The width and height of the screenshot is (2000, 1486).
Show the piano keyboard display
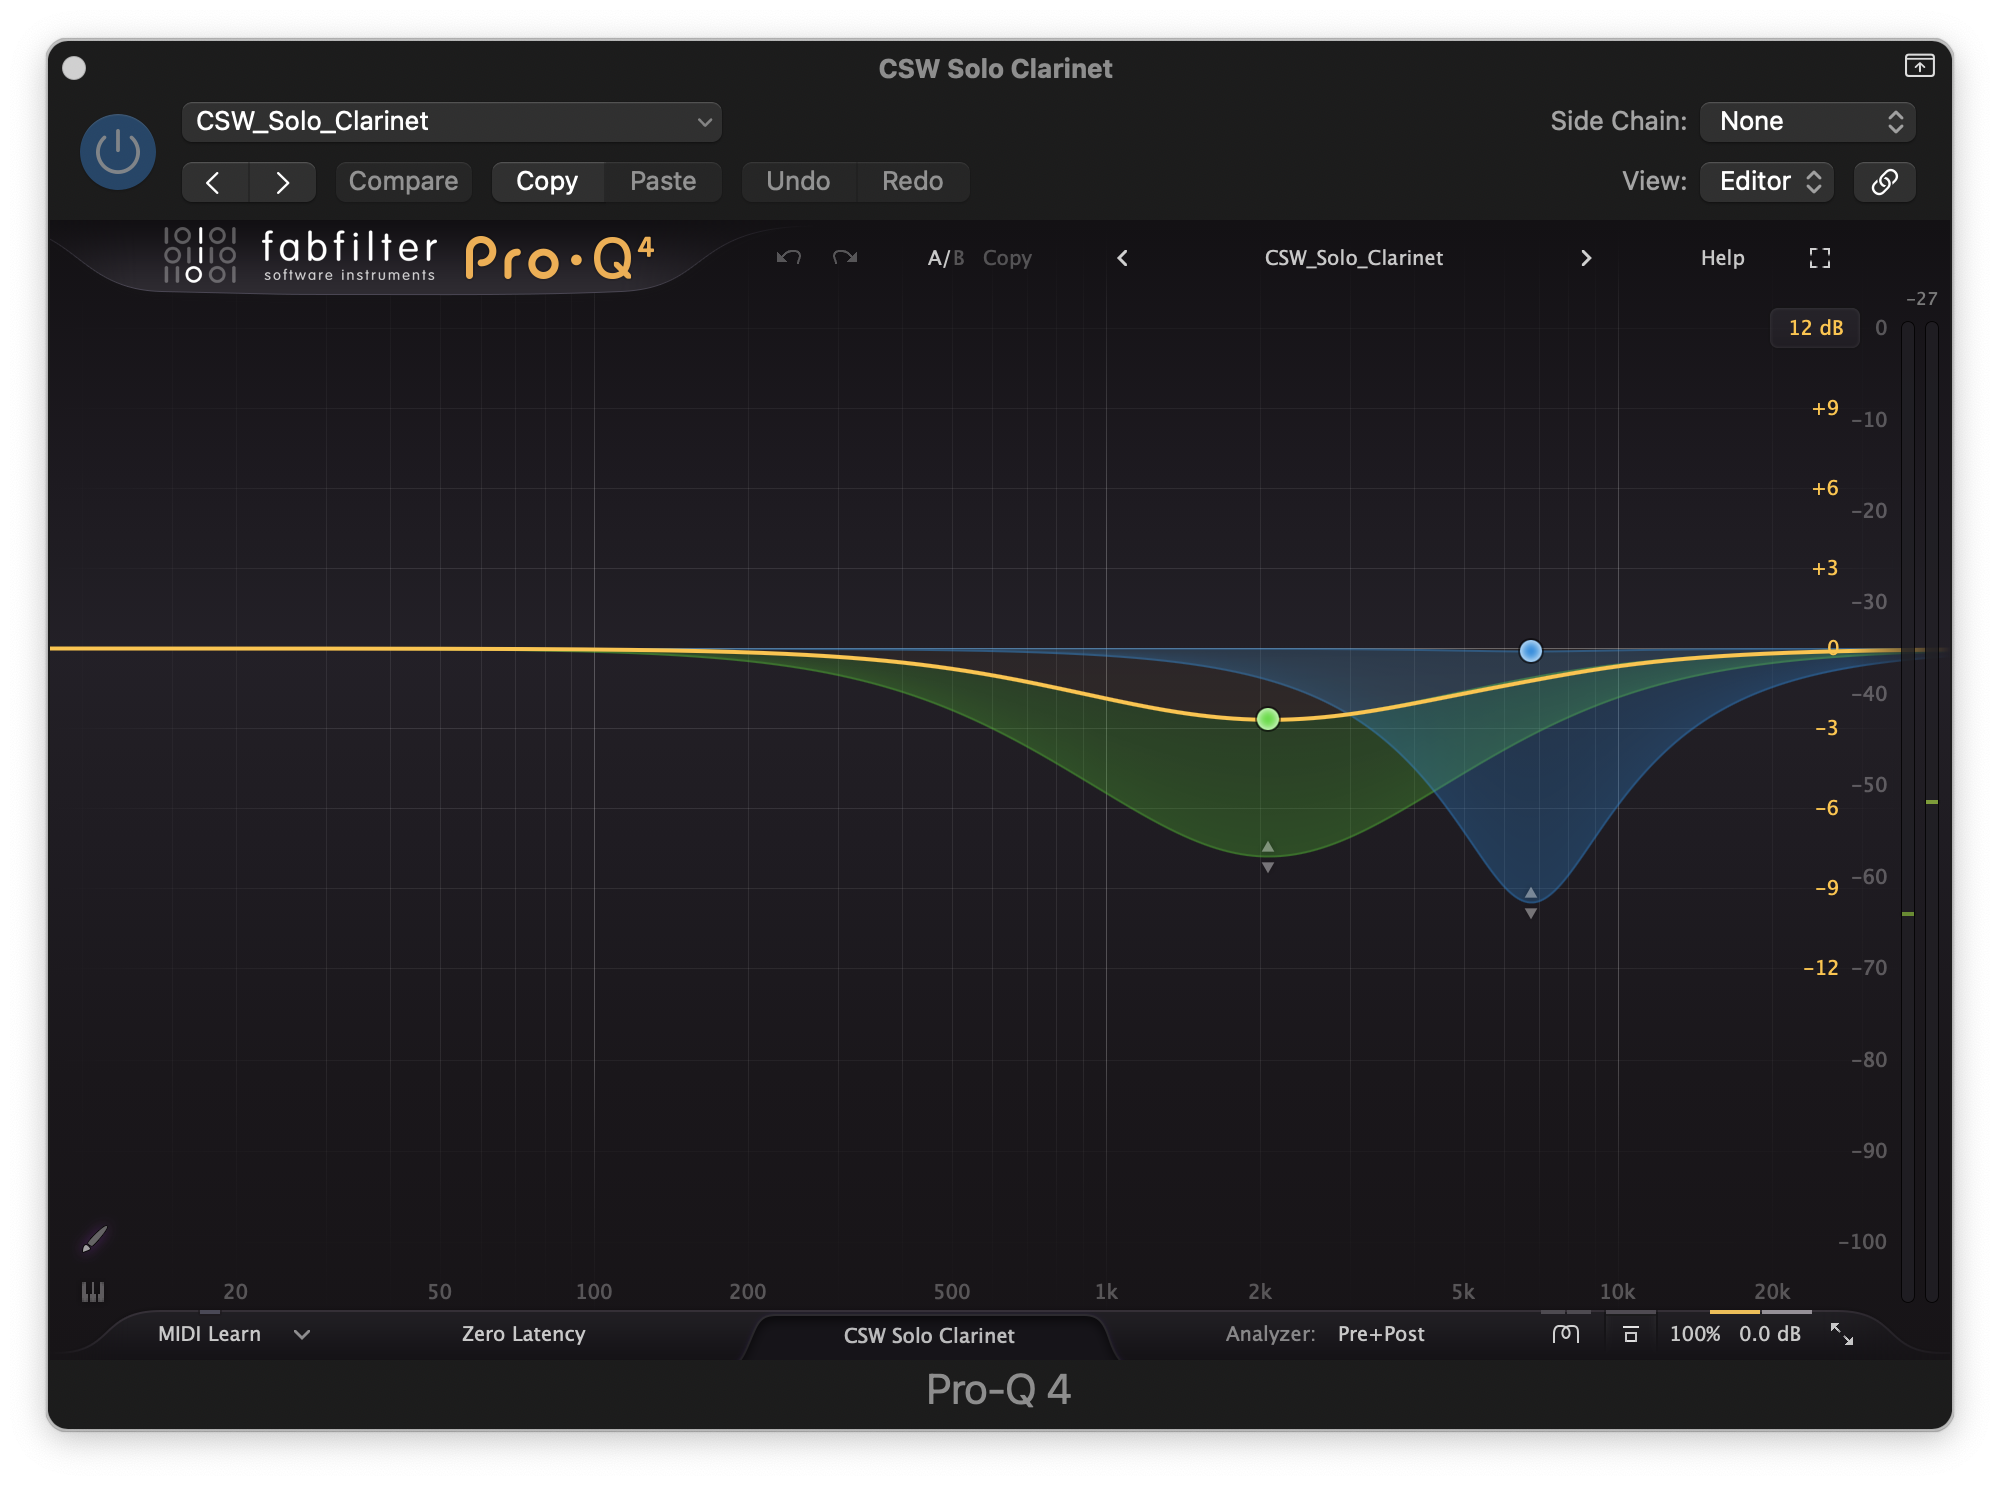click(x=92, y=1292)
